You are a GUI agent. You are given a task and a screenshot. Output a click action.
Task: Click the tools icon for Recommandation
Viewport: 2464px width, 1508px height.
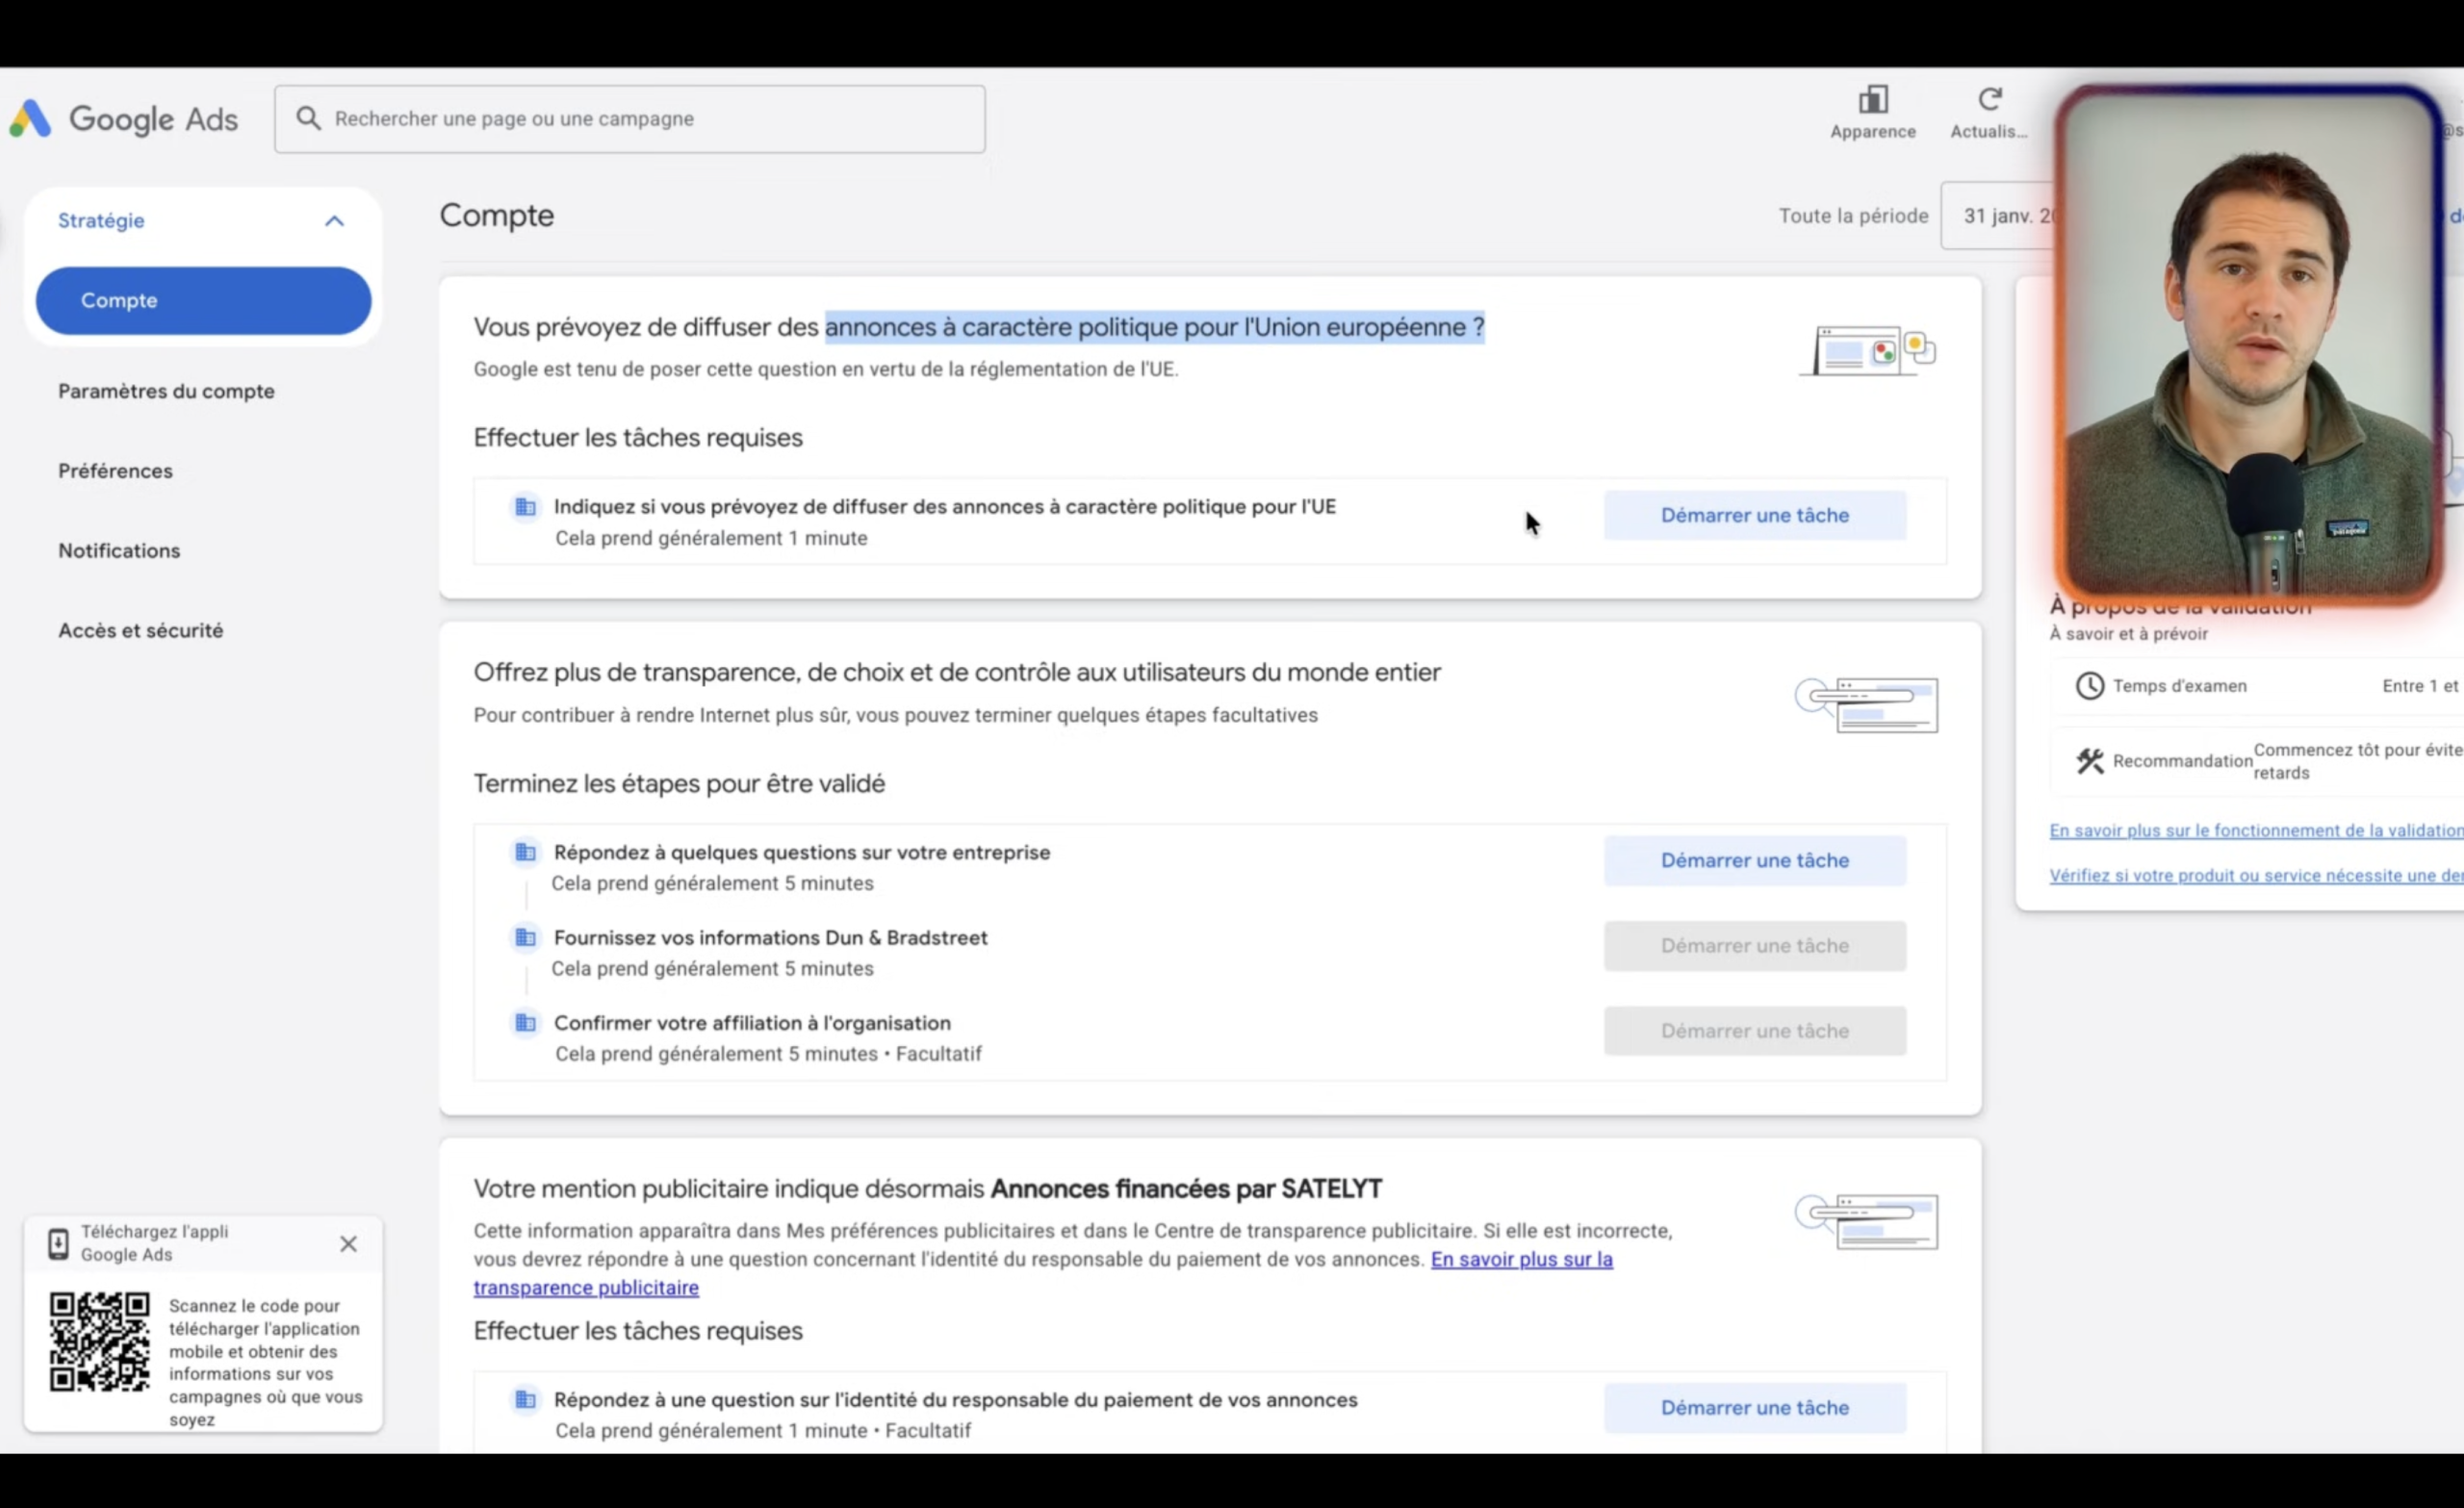[x=2089, y=762]
